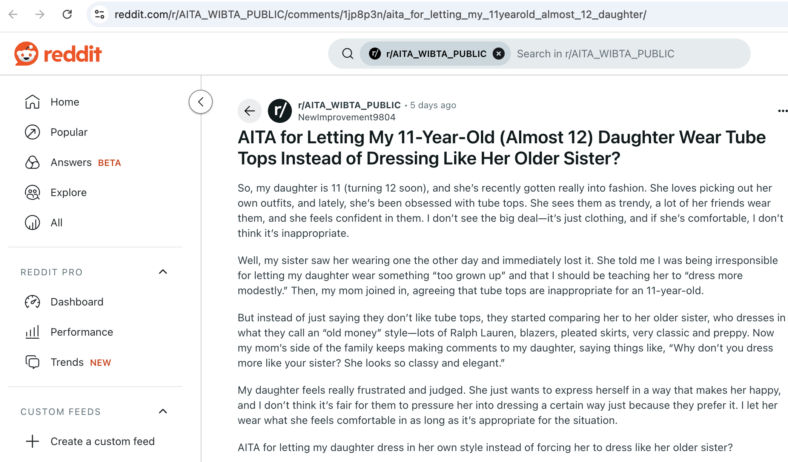Click the post title about tube tops

point(502,148)
